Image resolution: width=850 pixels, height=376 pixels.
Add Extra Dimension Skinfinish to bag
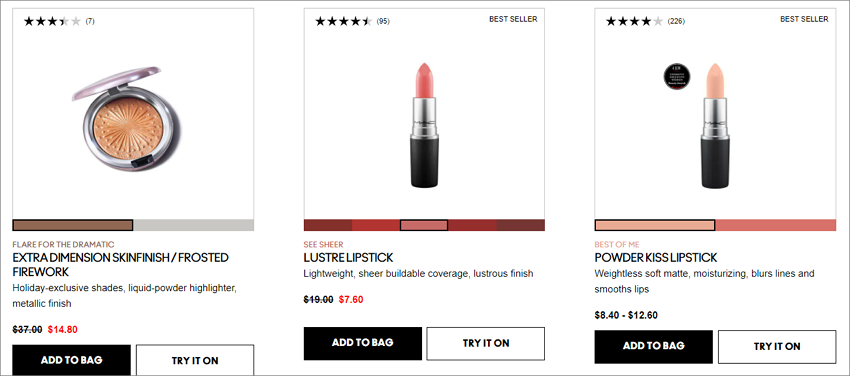coord(72,360)
